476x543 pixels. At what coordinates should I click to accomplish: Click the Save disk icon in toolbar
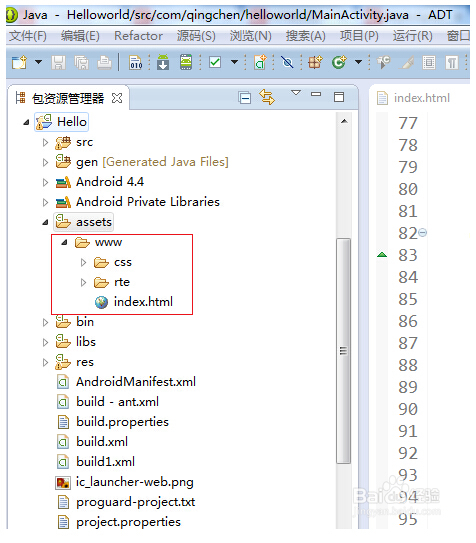59,63
